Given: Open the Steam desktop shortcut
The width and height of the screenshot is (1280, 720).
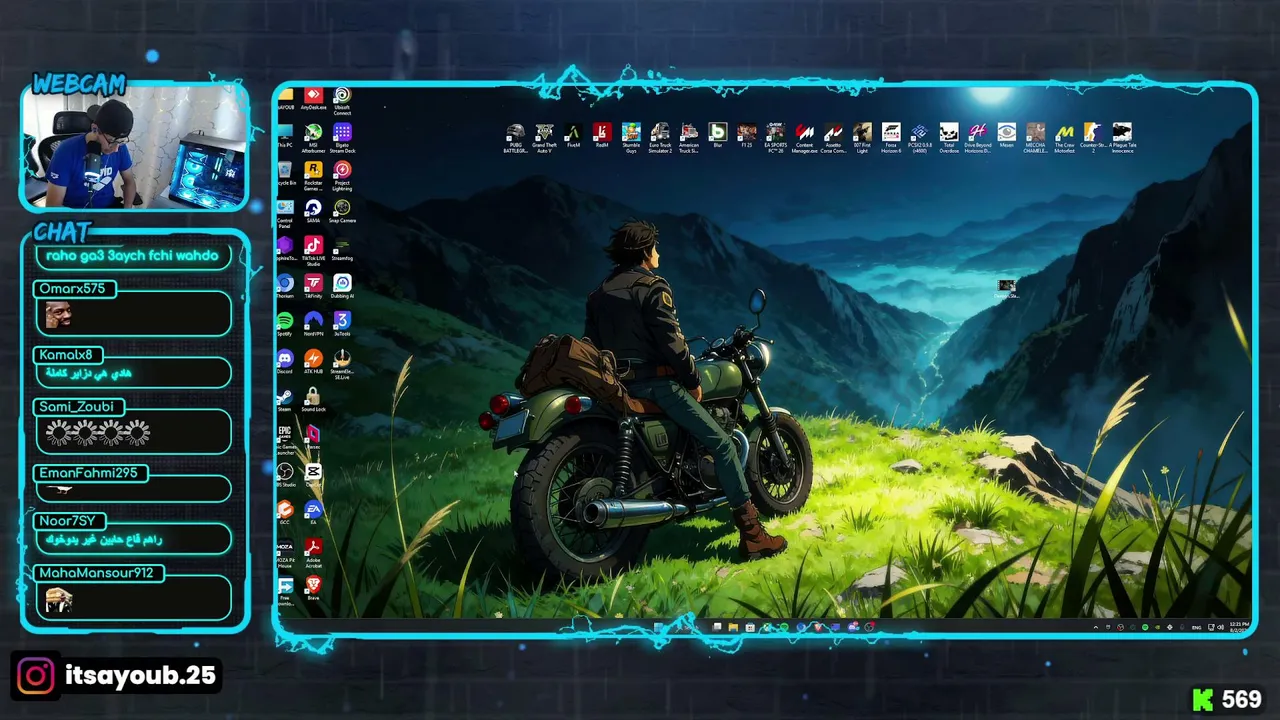Looking at the screenshot, I should [x=285, y=400].
